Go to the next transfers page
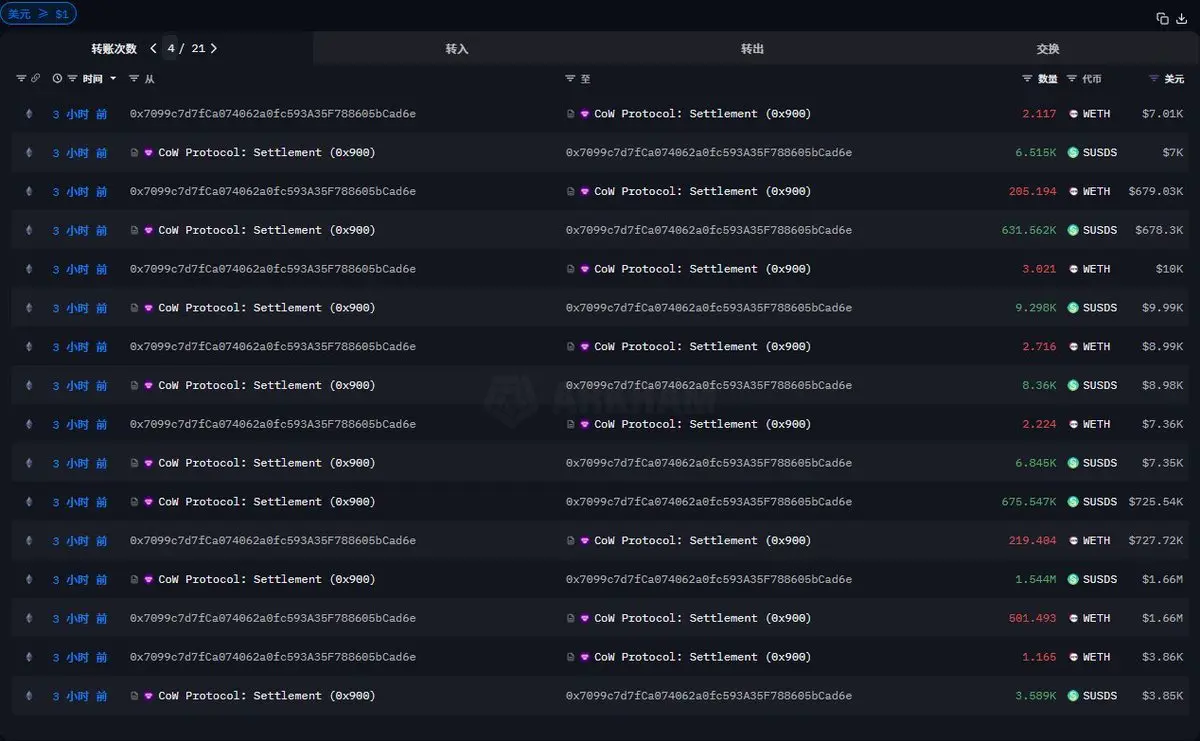The height and width of the screenshot is (741, 1200). 214,48
